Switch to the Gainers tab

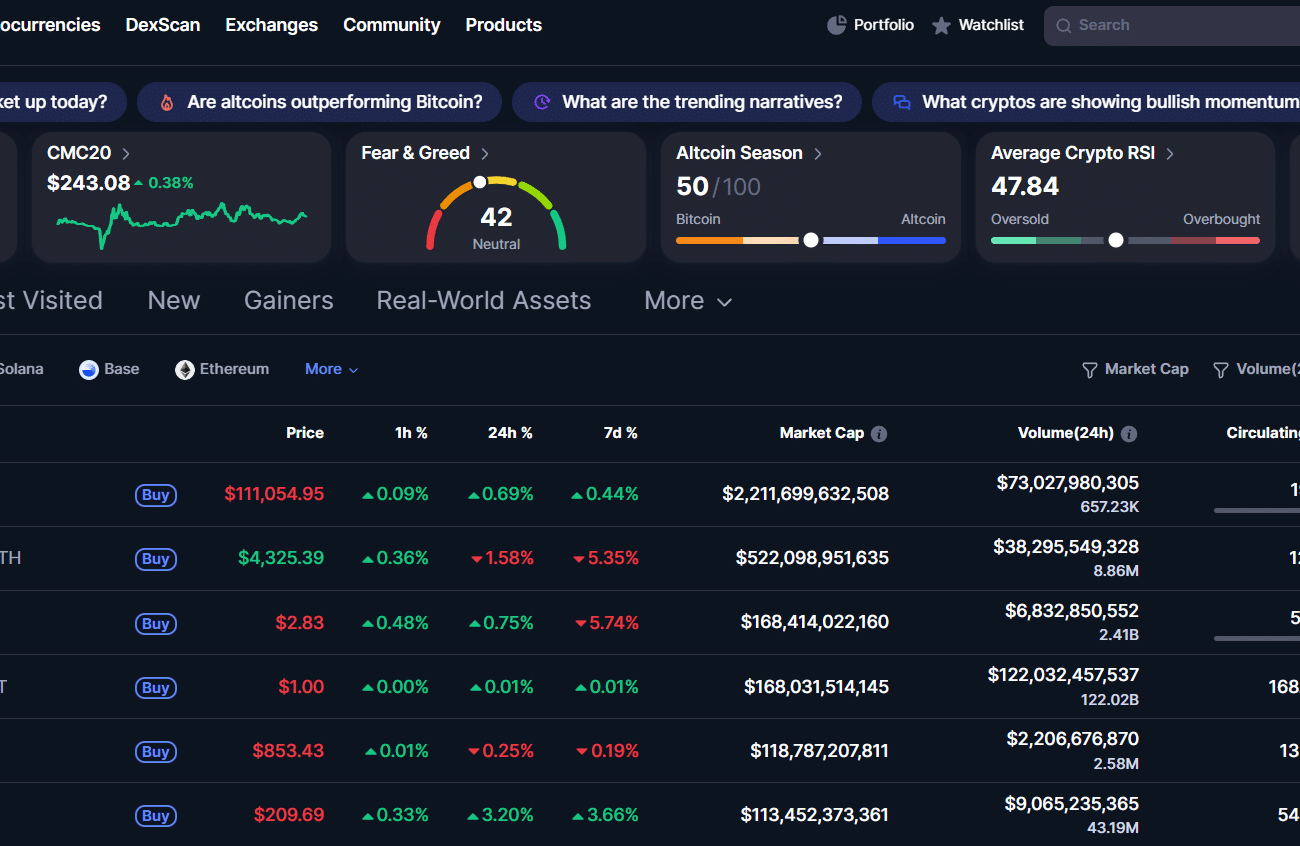(x=289, y=301)
